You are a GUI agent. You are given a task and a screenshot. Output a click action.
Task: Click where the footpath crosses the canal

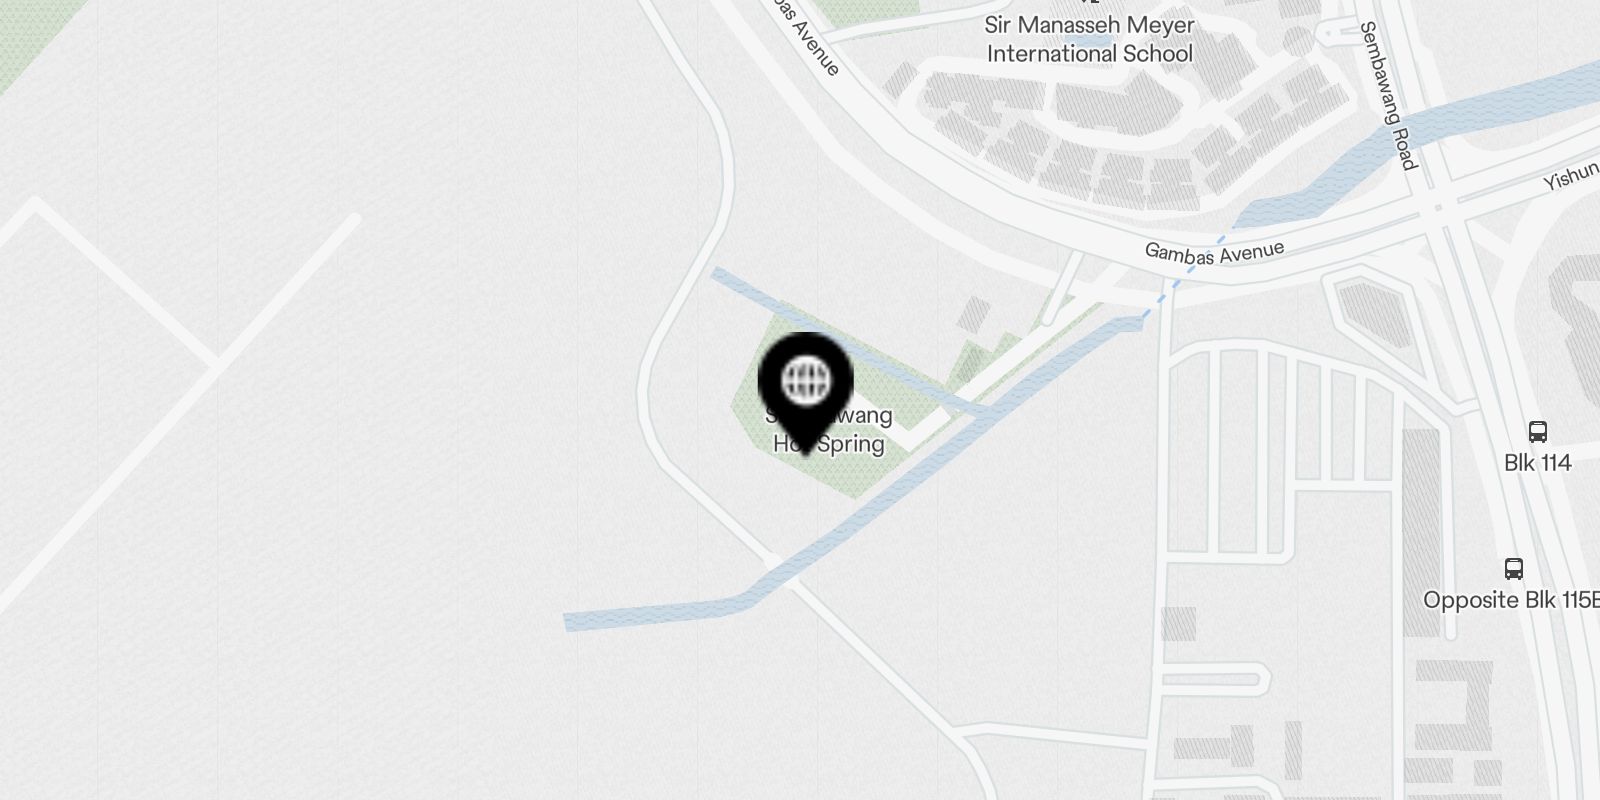point(781,572)
